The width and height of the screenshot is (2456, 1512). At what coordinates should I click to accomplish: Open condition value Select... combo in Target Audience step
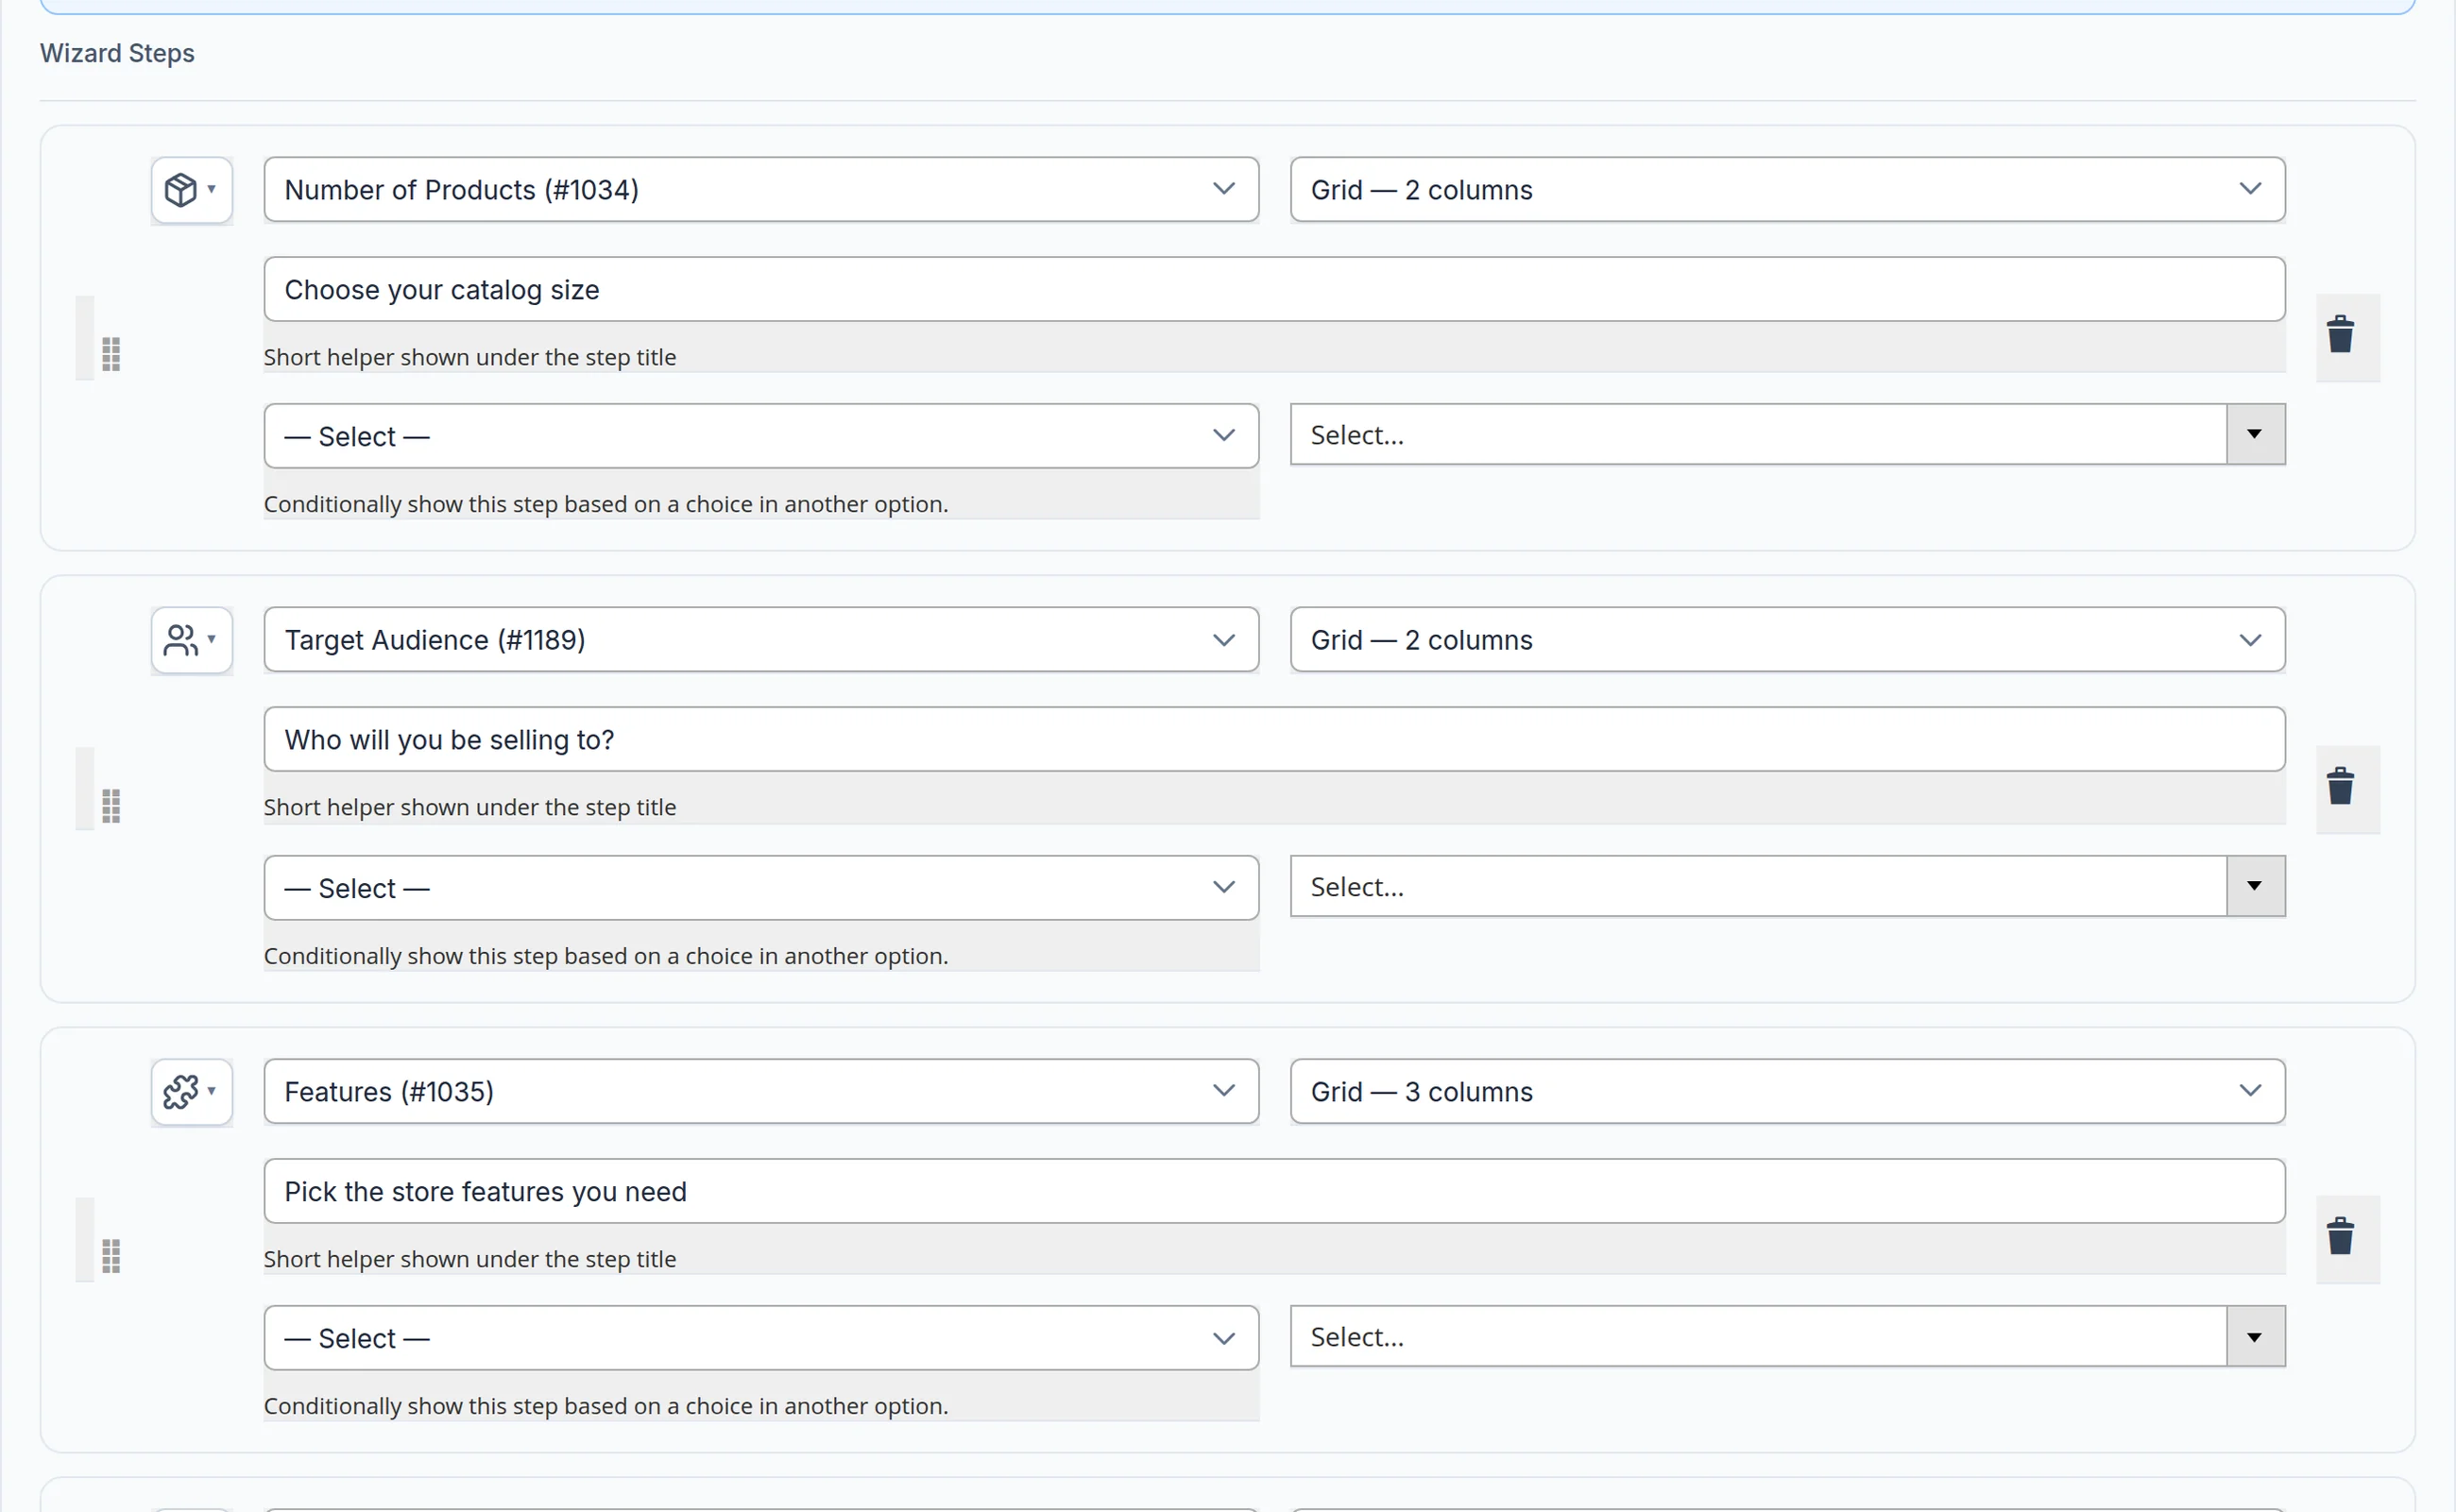[x=1787, y=887]
